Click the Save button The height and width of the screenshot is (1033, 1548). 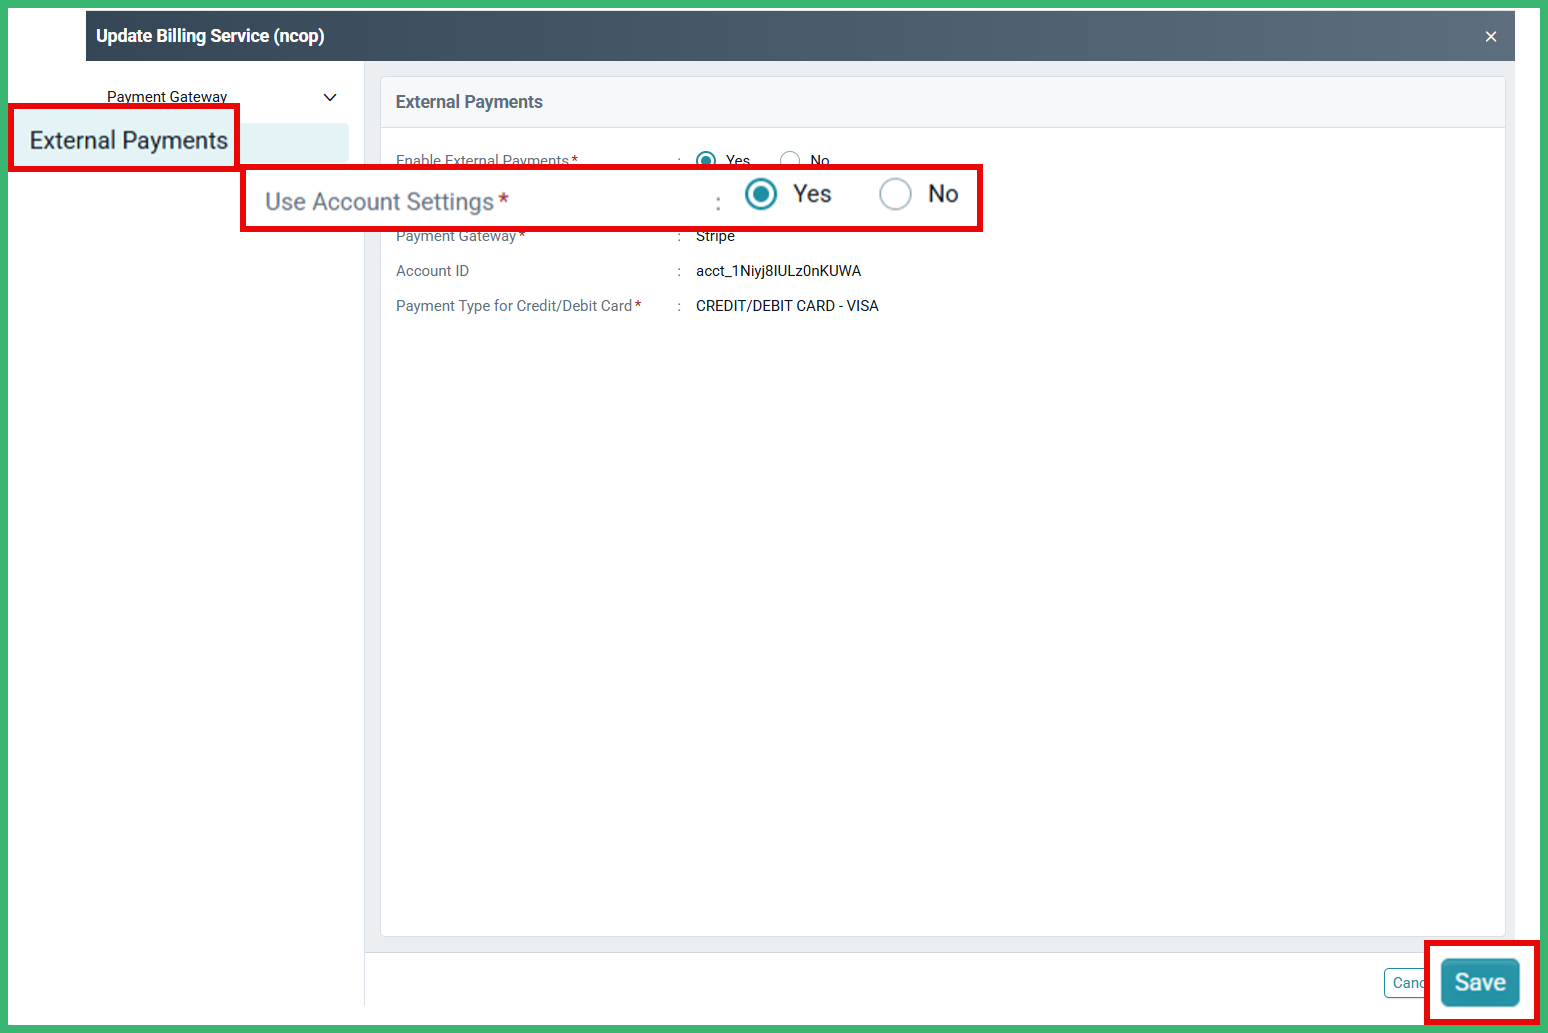[x=1480, y=983]
